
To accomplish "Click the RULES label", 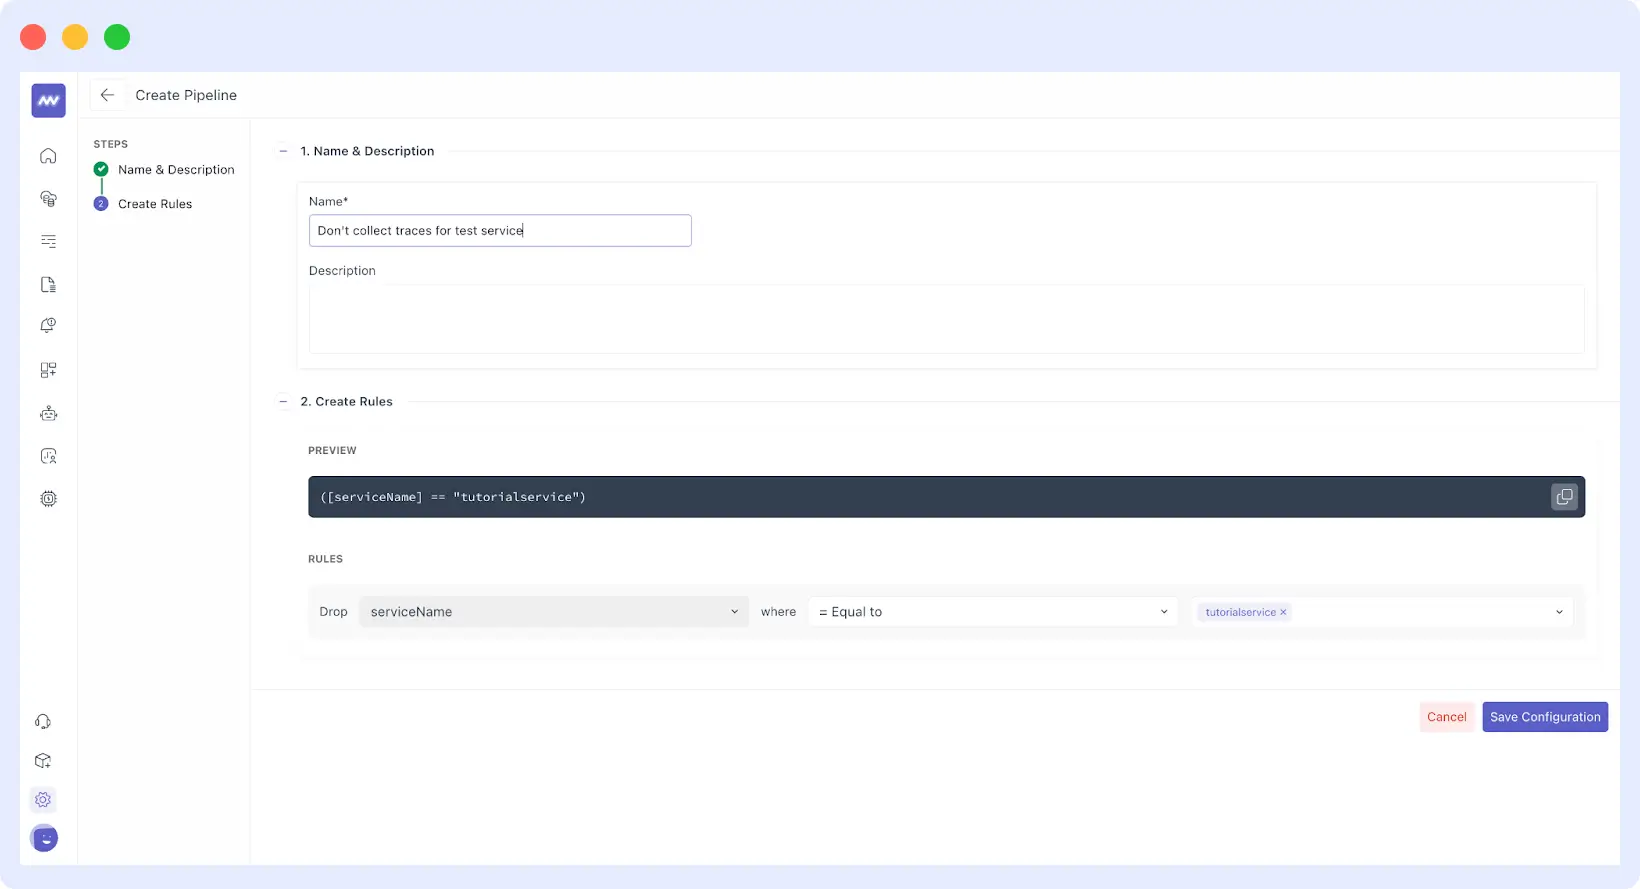I will 325,559.
